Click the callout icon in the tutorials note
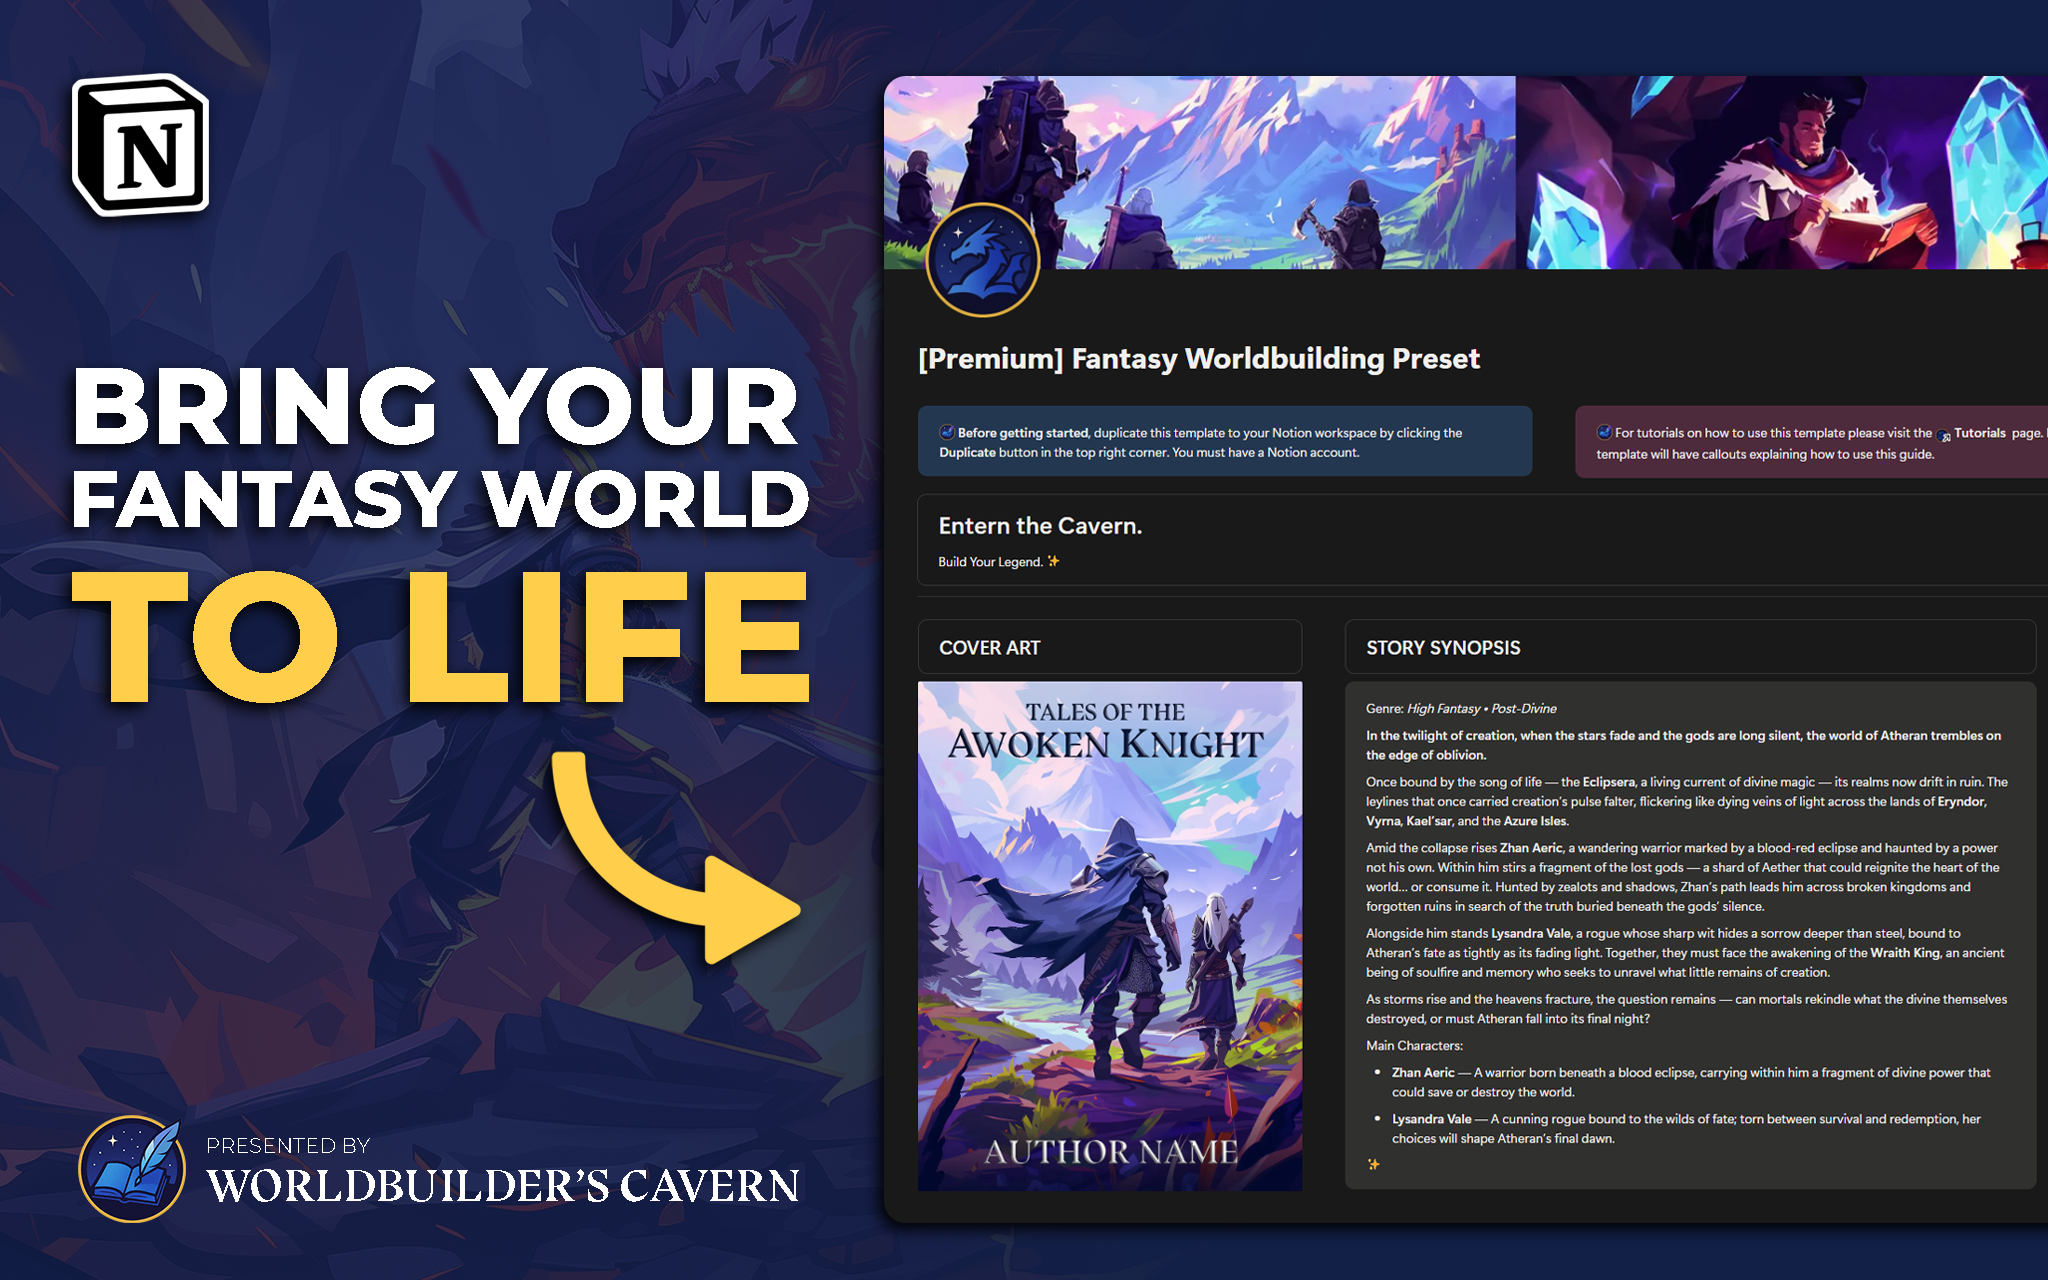The width and height of the screenshot is (2048, 1280). pos(1605,432)
